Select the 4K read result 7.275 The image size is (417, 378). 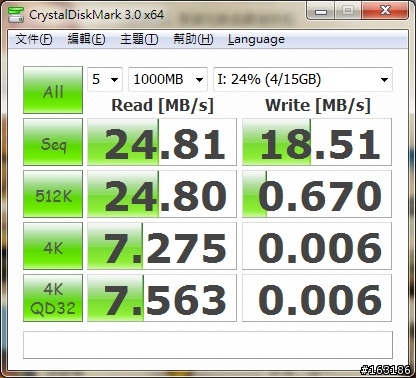pos(162,246)
